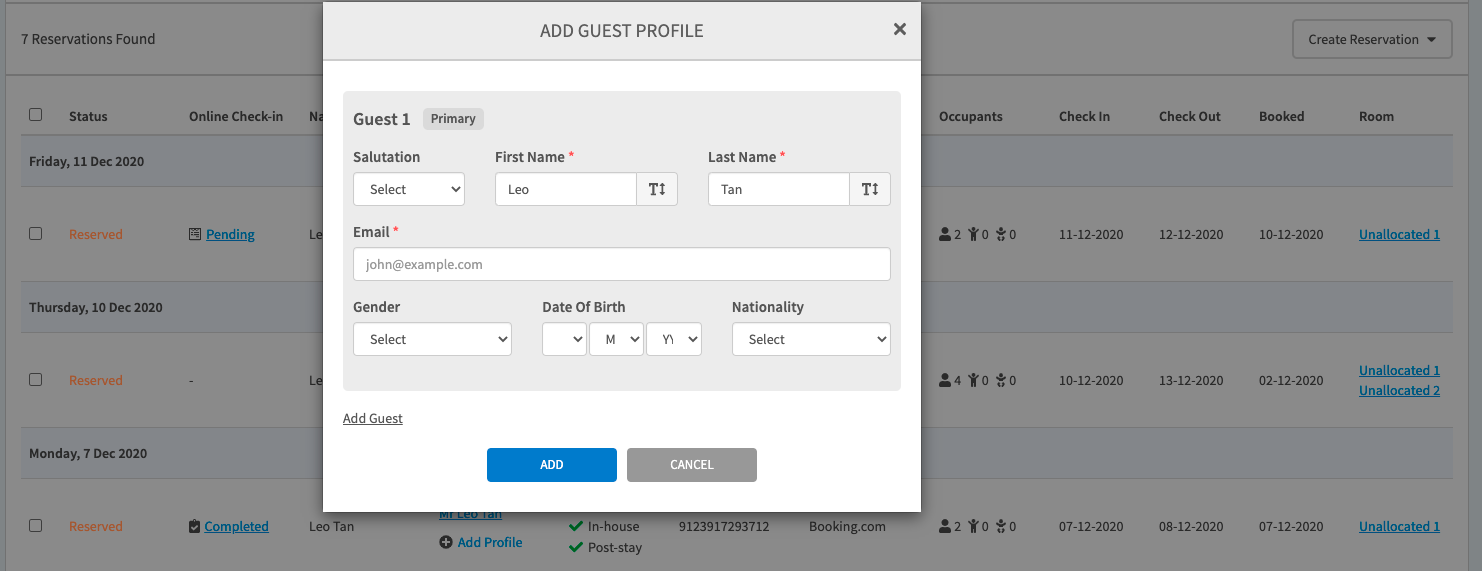Check the Thursday 10 Dec reservation checkbox

[36, 379]
